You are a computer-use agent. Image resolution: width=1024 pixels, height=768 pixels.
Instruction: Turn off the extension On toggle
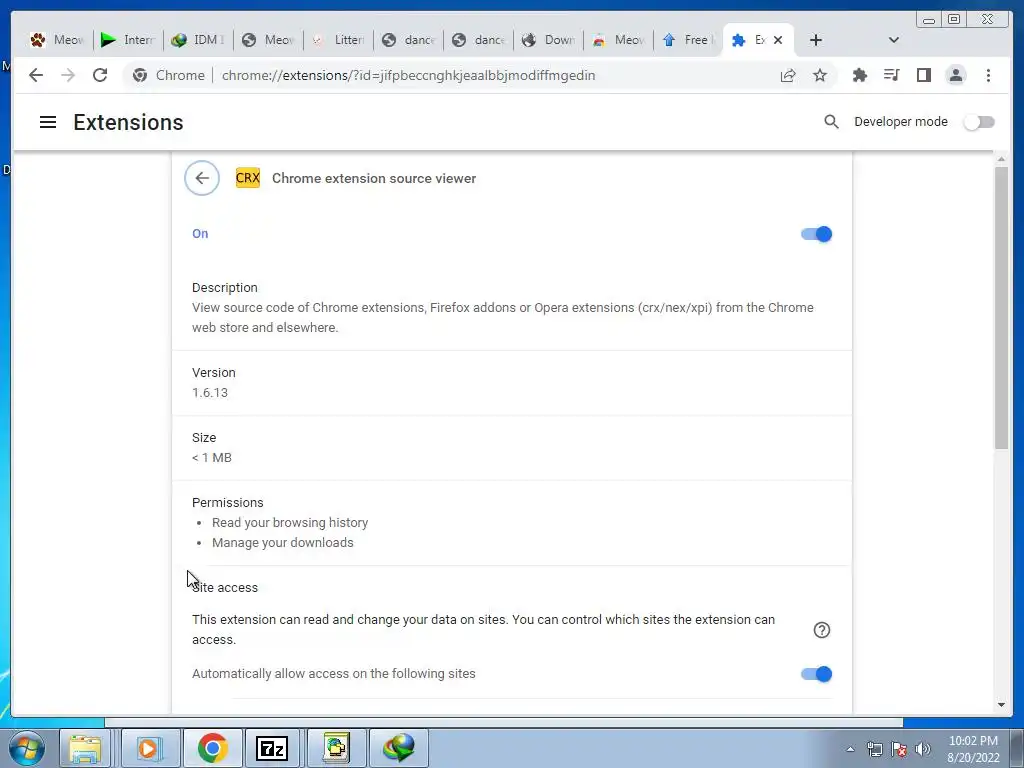pyautogui.click(x=816, y=234)
